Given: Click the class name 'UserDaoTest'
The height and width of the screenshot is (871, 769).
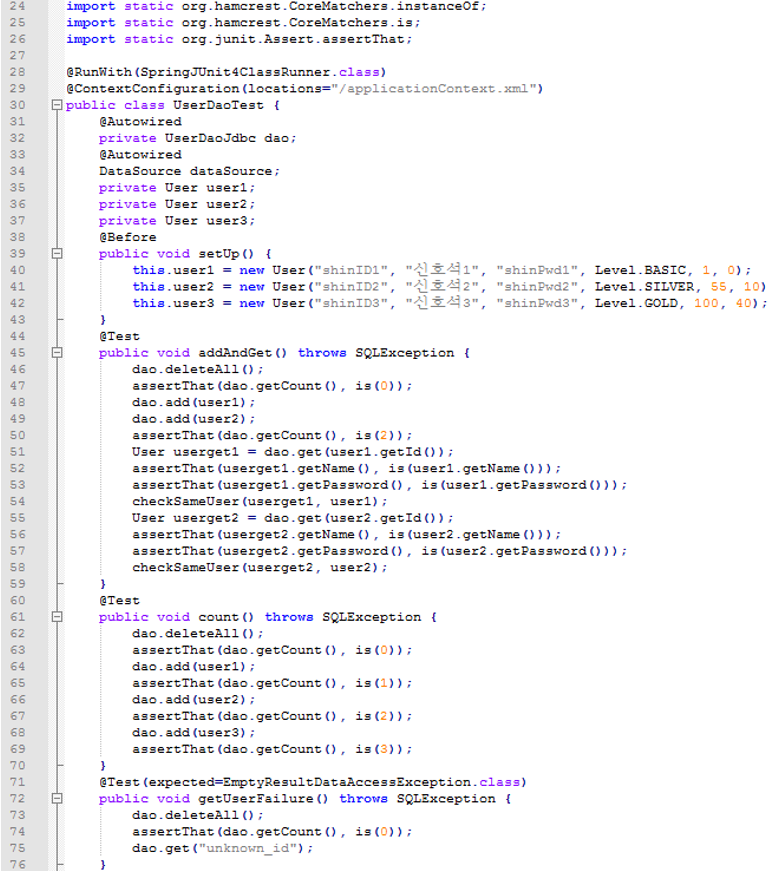Looking at the screenshot, I should coord(218,105).
